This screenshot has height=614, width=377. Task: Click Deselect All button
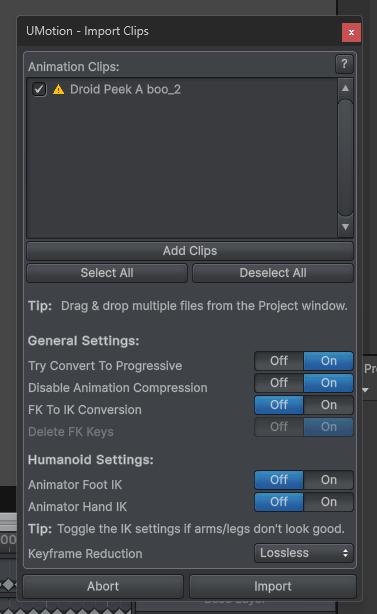[273, 273]
